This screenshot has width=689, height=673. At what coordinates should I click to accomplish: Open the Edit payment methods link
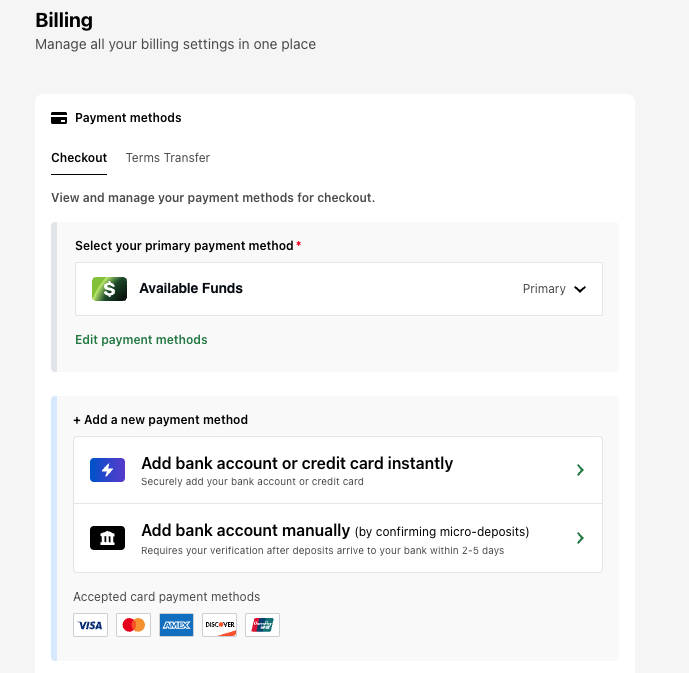pyautogui.click(x=141, y=340)
